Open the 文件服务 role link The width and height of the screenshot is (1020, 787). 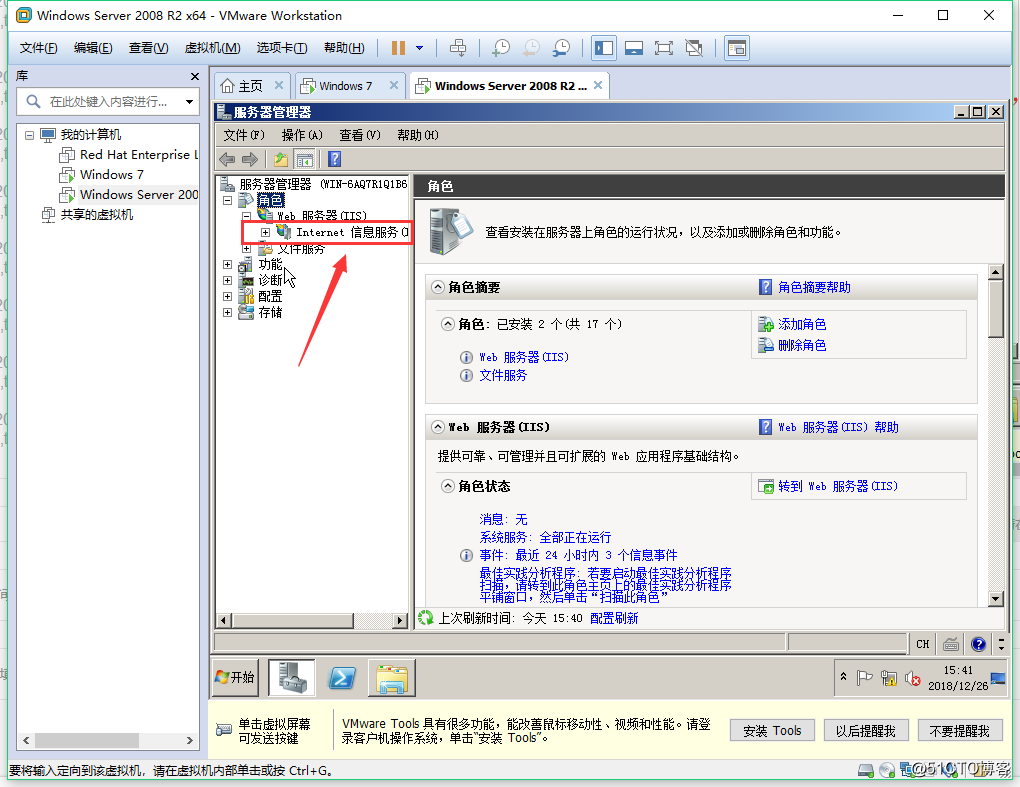point(503,375)
